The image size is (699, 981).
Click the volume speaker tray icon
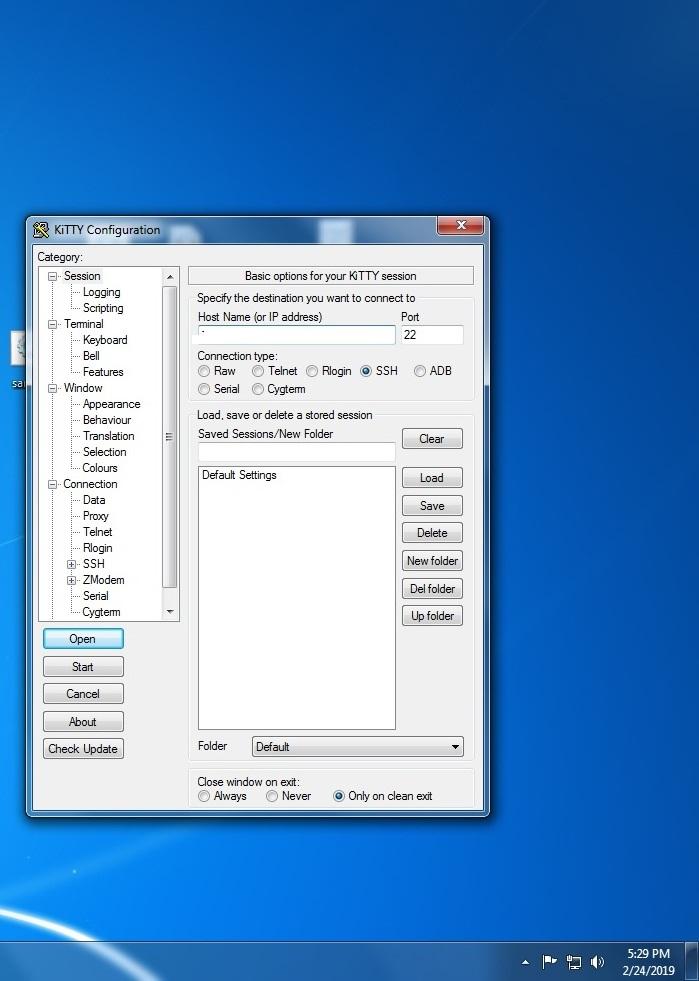(597, 962)
